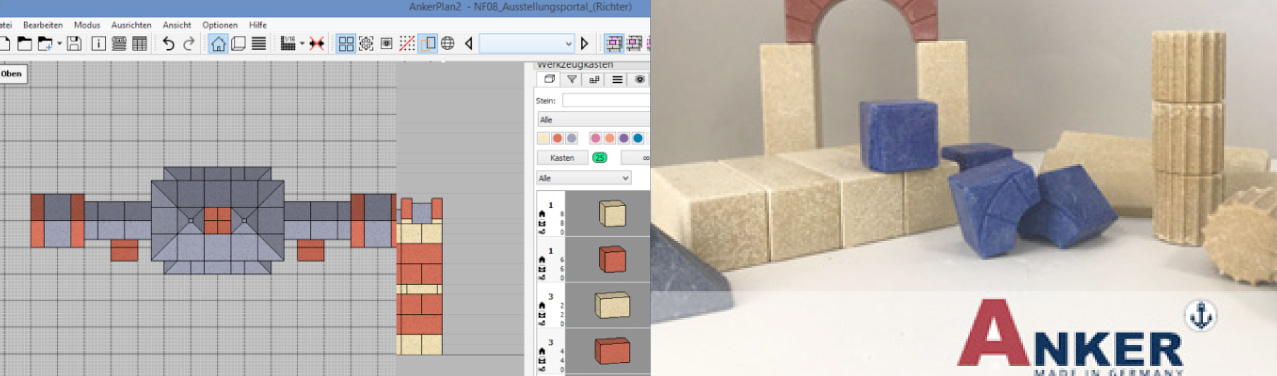The height and width of the screenshot is (376, 1277).
Task: Open the empty toolbar combo box
Action: click(x=526, y=44)
